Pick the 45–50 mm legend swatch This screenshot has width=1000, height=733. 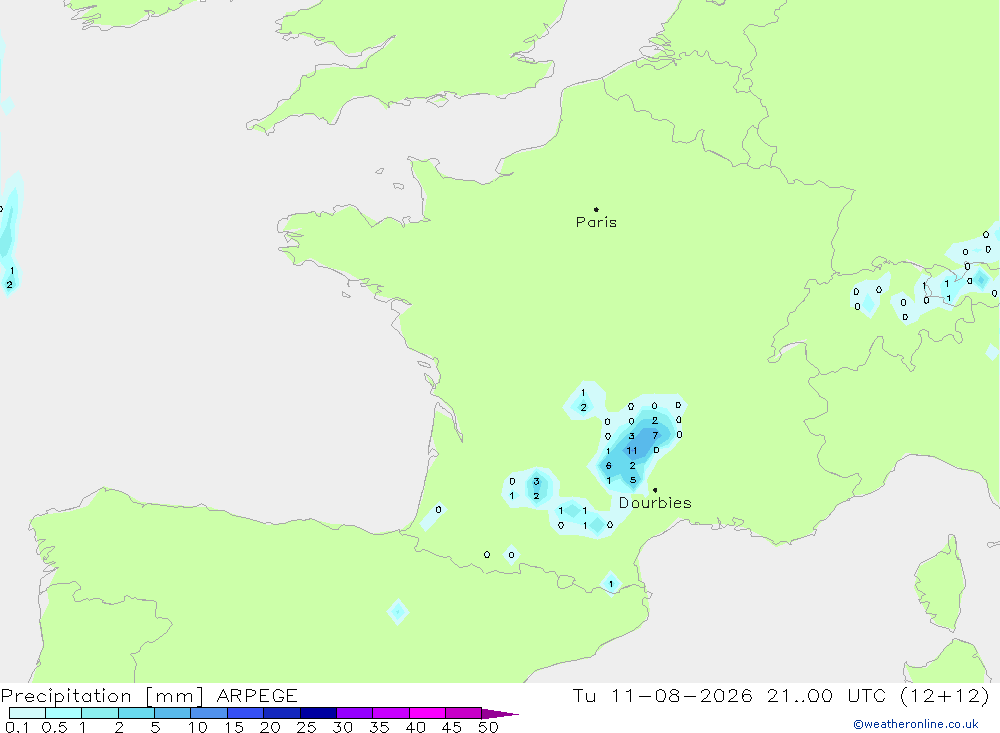[x=464, y=713]
